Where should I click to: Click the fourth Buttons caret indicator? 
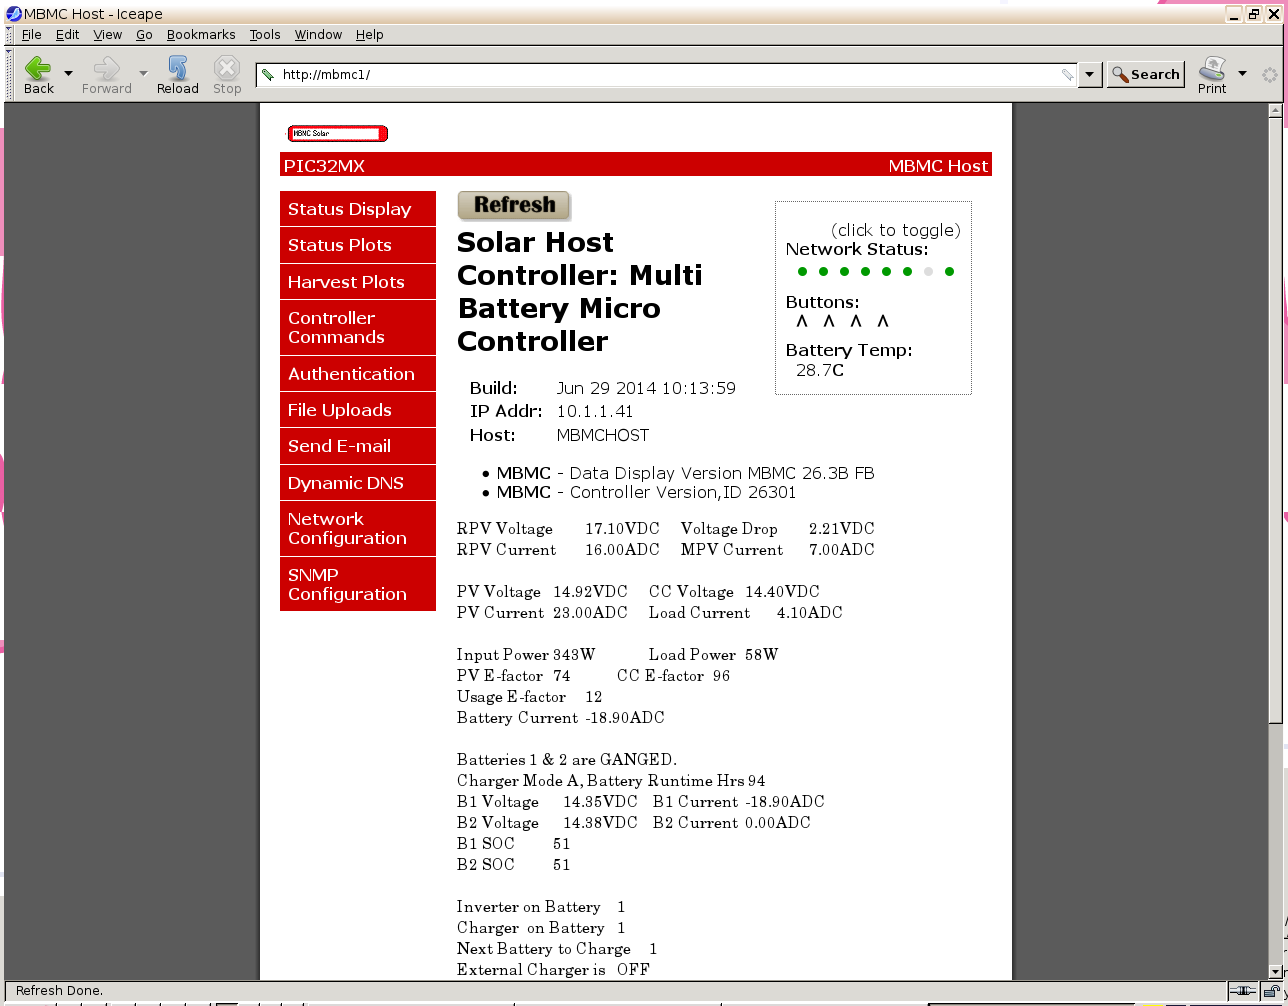(x=883, y=321)
